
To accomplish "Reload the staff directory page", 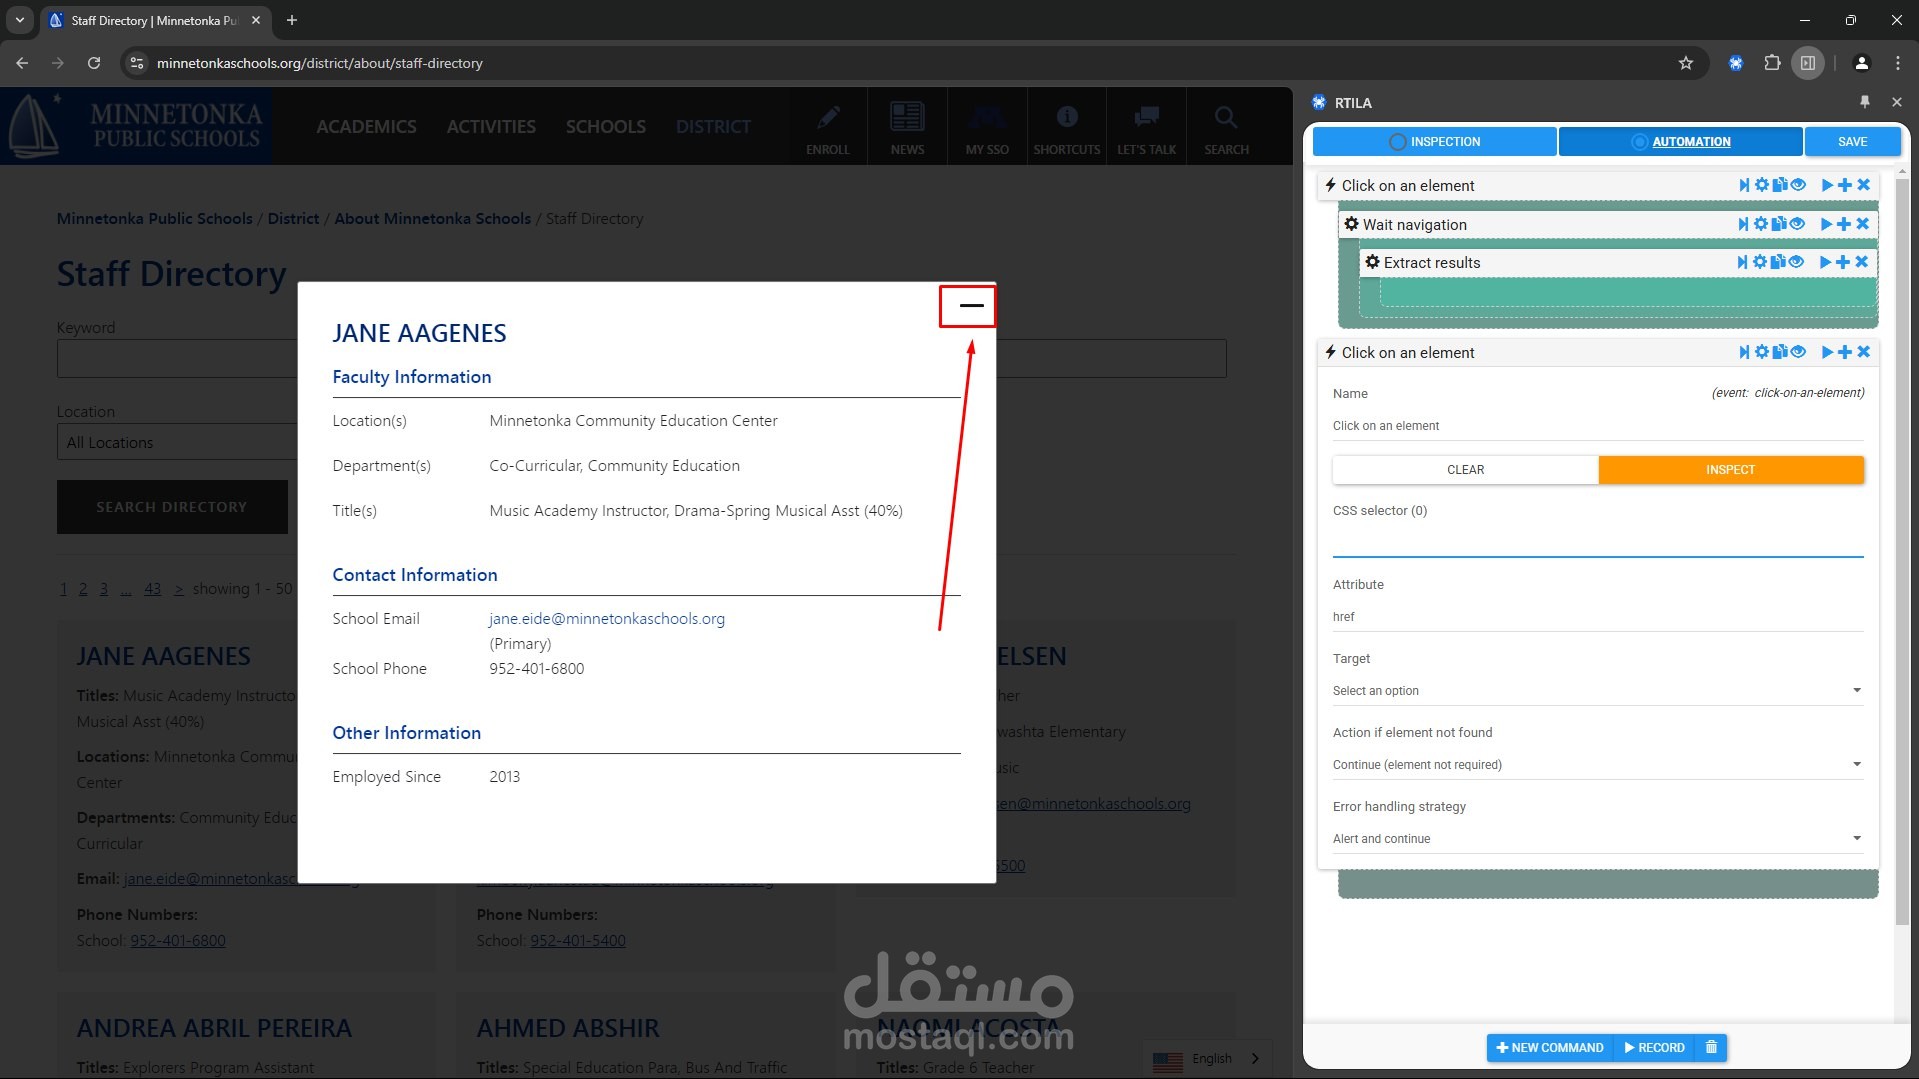I will click(94, 63).
